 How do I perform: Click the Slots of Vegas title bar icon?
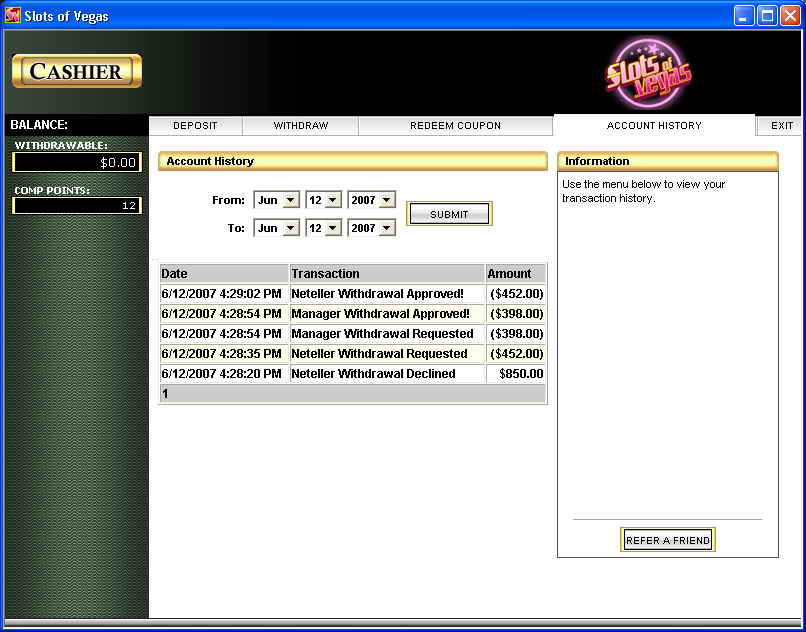tap(13, 16)
